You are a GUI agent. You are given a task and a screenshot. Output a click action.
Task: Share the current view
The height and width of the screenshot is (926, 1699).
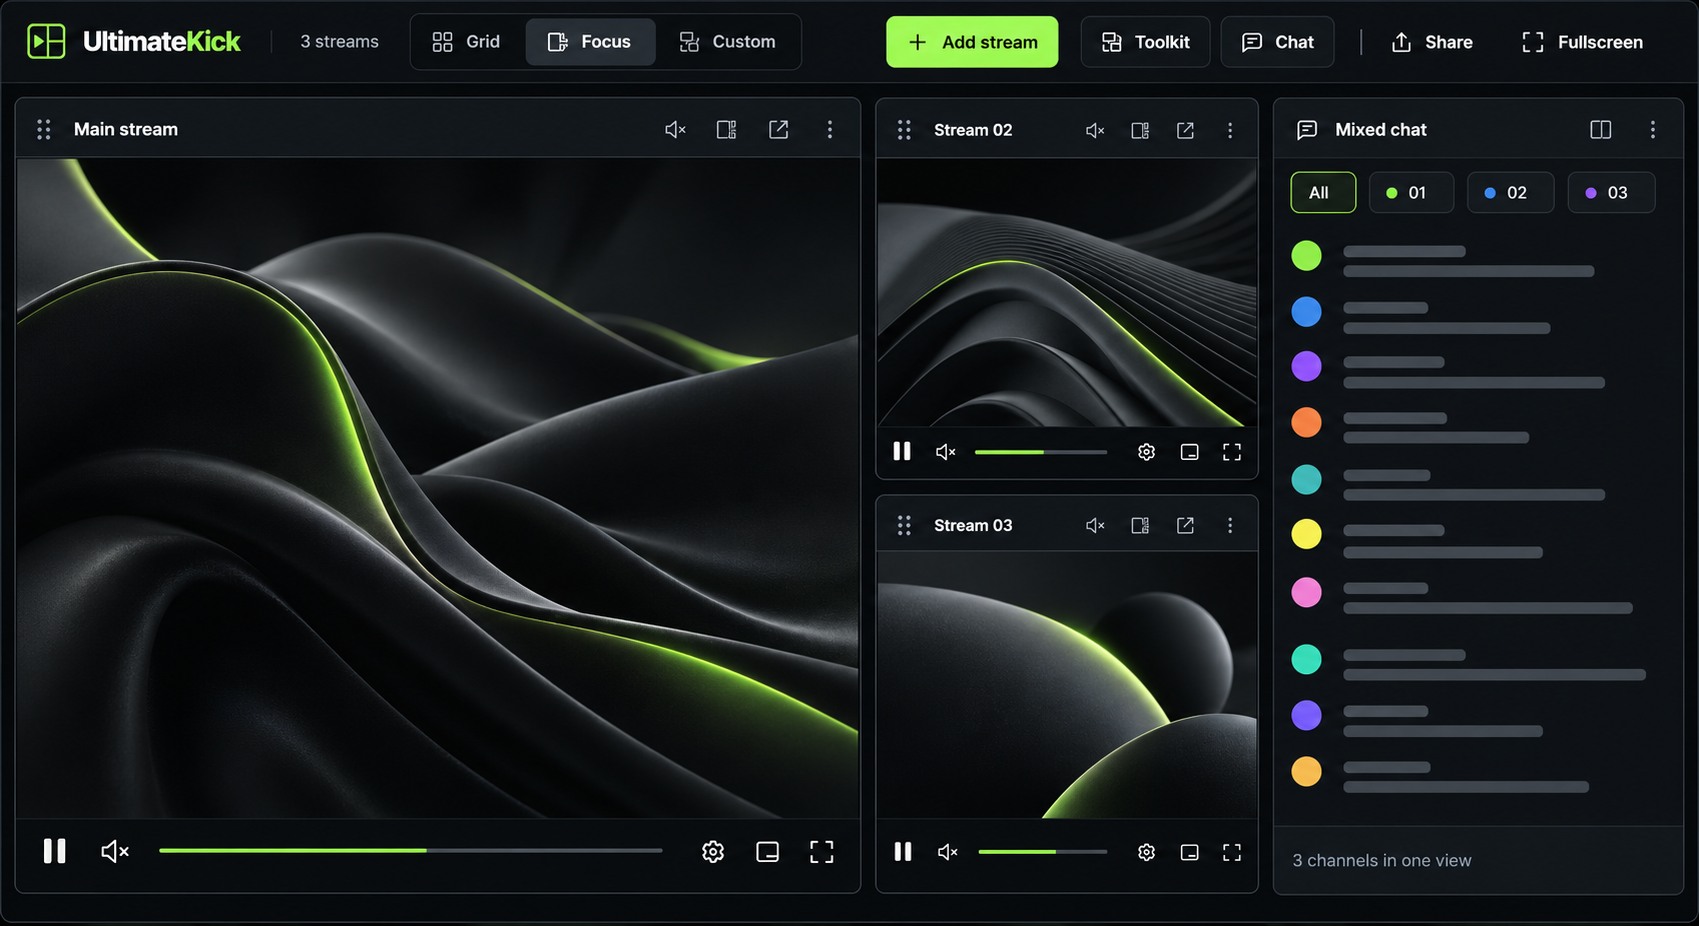pyautogui.click(x=1432, y=42)
